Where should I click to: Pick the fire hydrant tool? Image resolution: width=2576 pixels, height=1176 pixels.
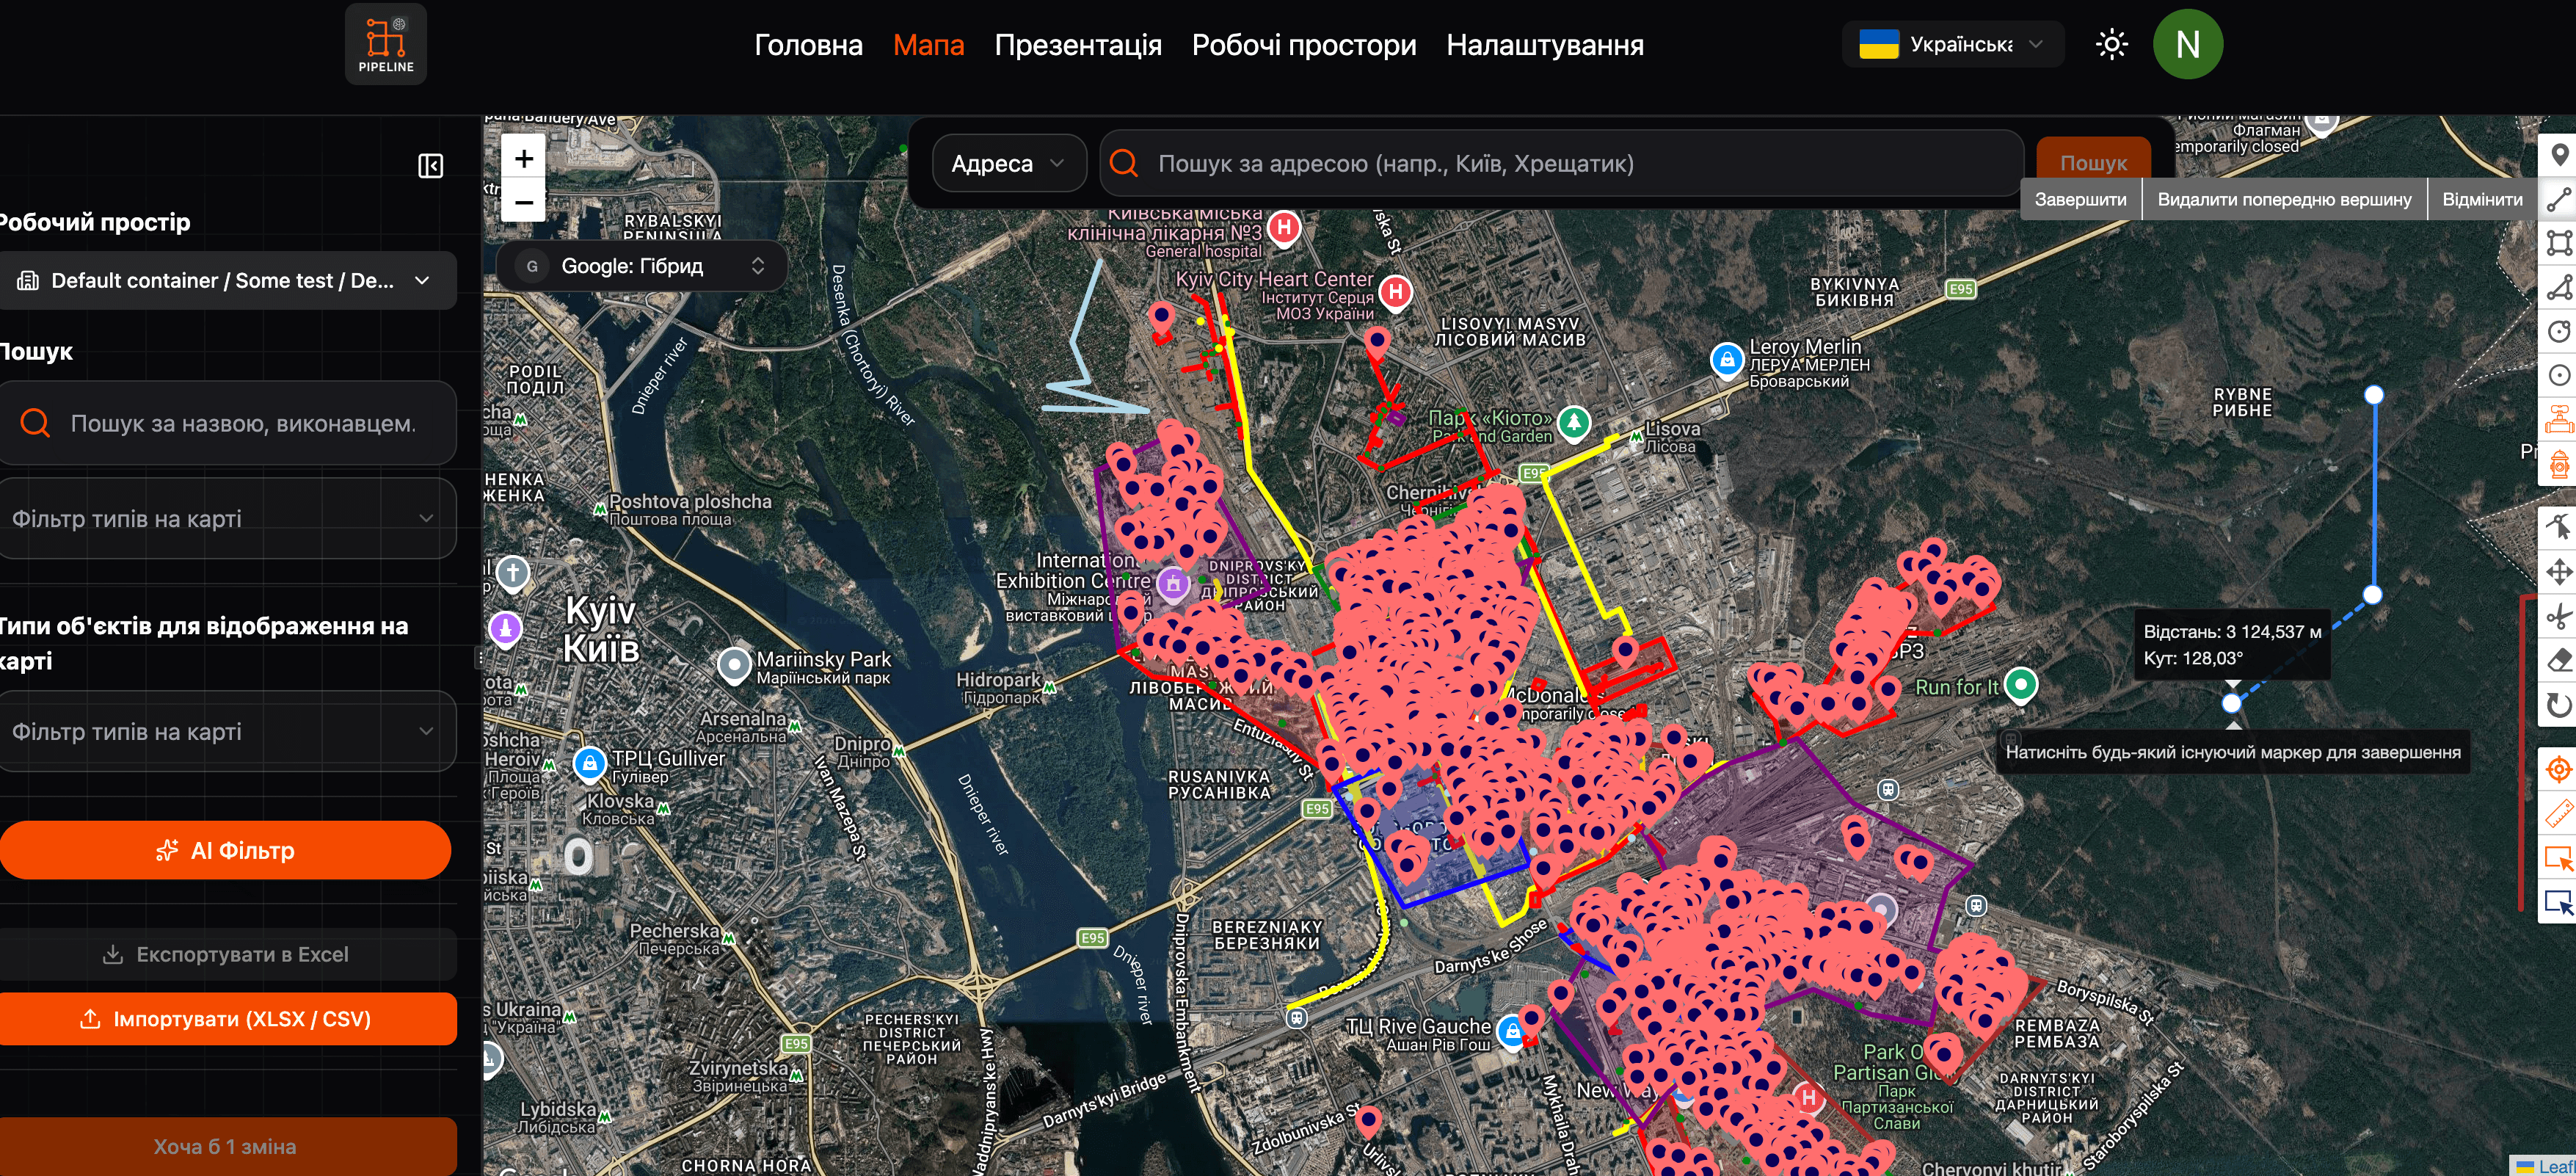pyautogui.click(x=2559, y=463)
